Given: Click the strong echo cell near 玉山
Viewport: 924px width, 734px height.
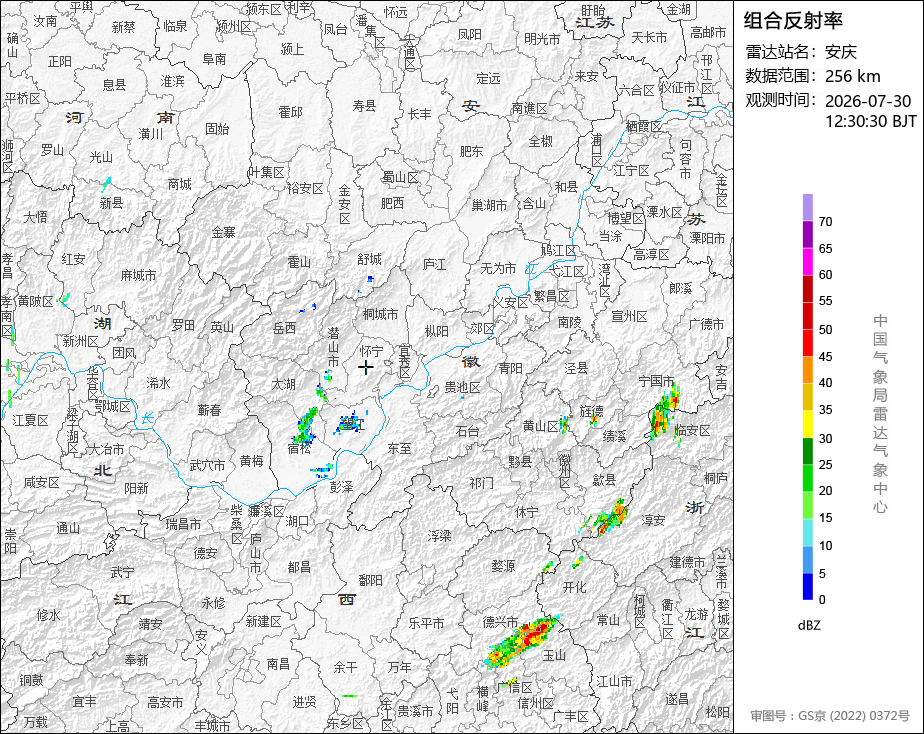Looking at the screenshot, I should (x=521, y=642).
